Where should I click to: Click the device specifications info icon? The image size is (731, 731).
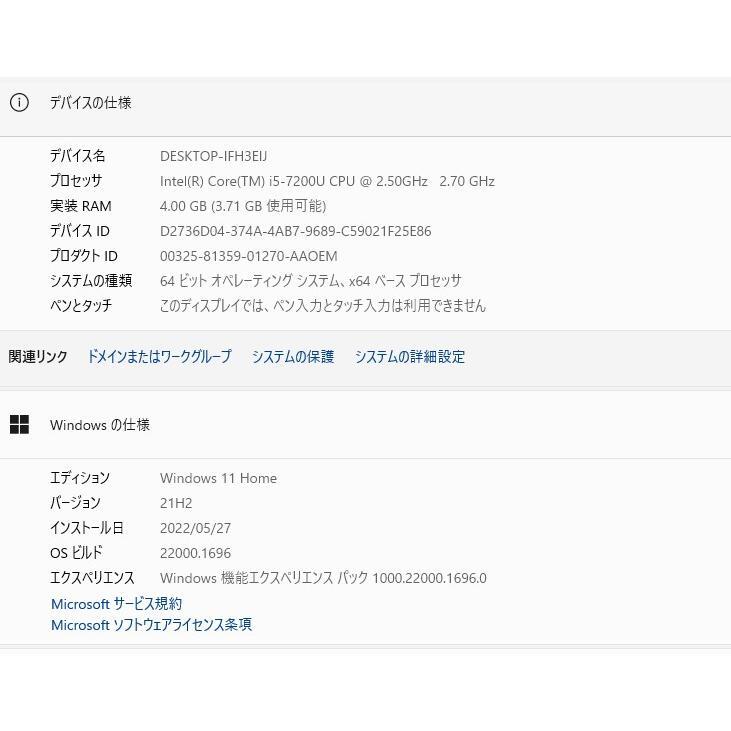coord(19,102)
